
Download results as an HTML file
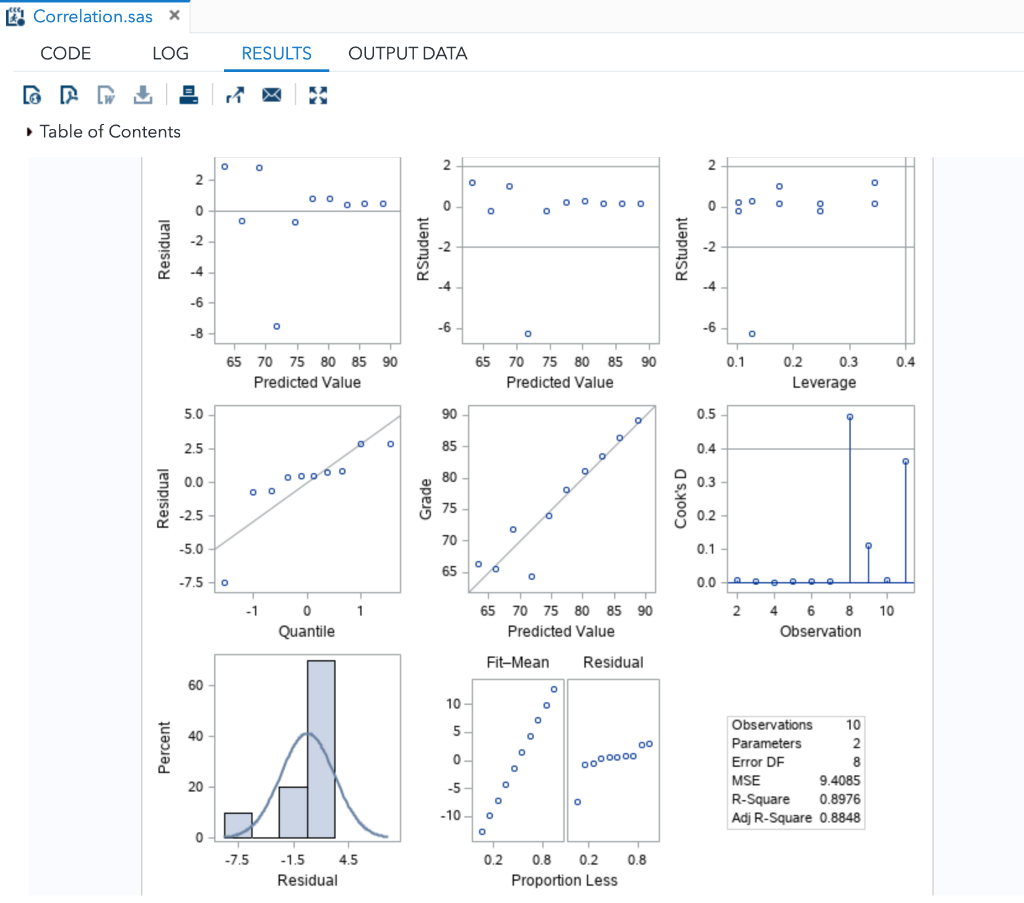[28, 94]
